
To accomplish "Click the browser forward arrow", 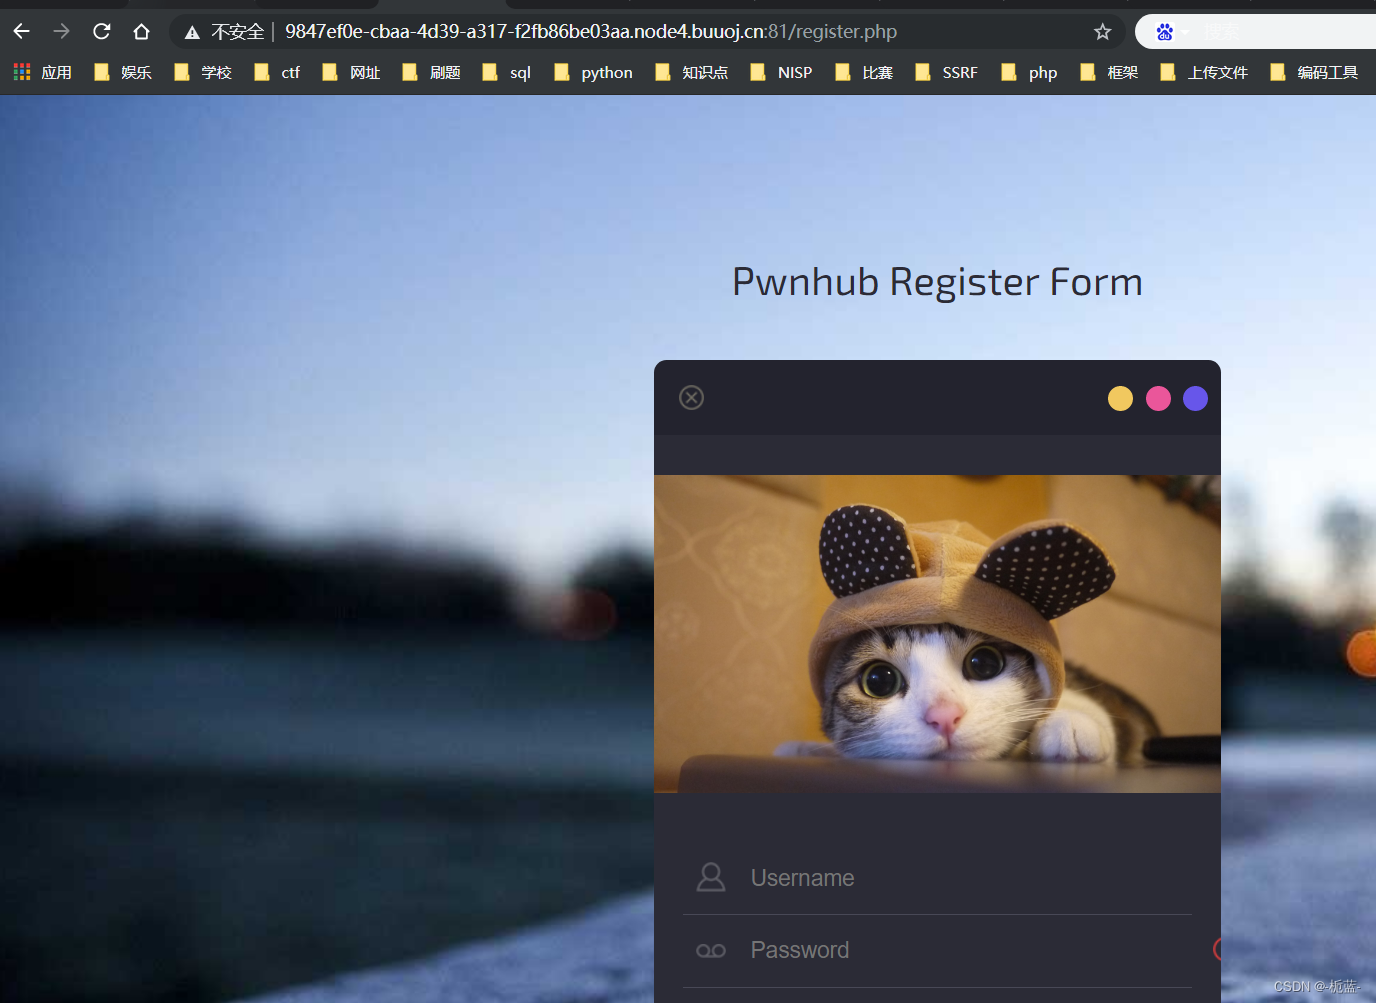I will click(60, 31).
